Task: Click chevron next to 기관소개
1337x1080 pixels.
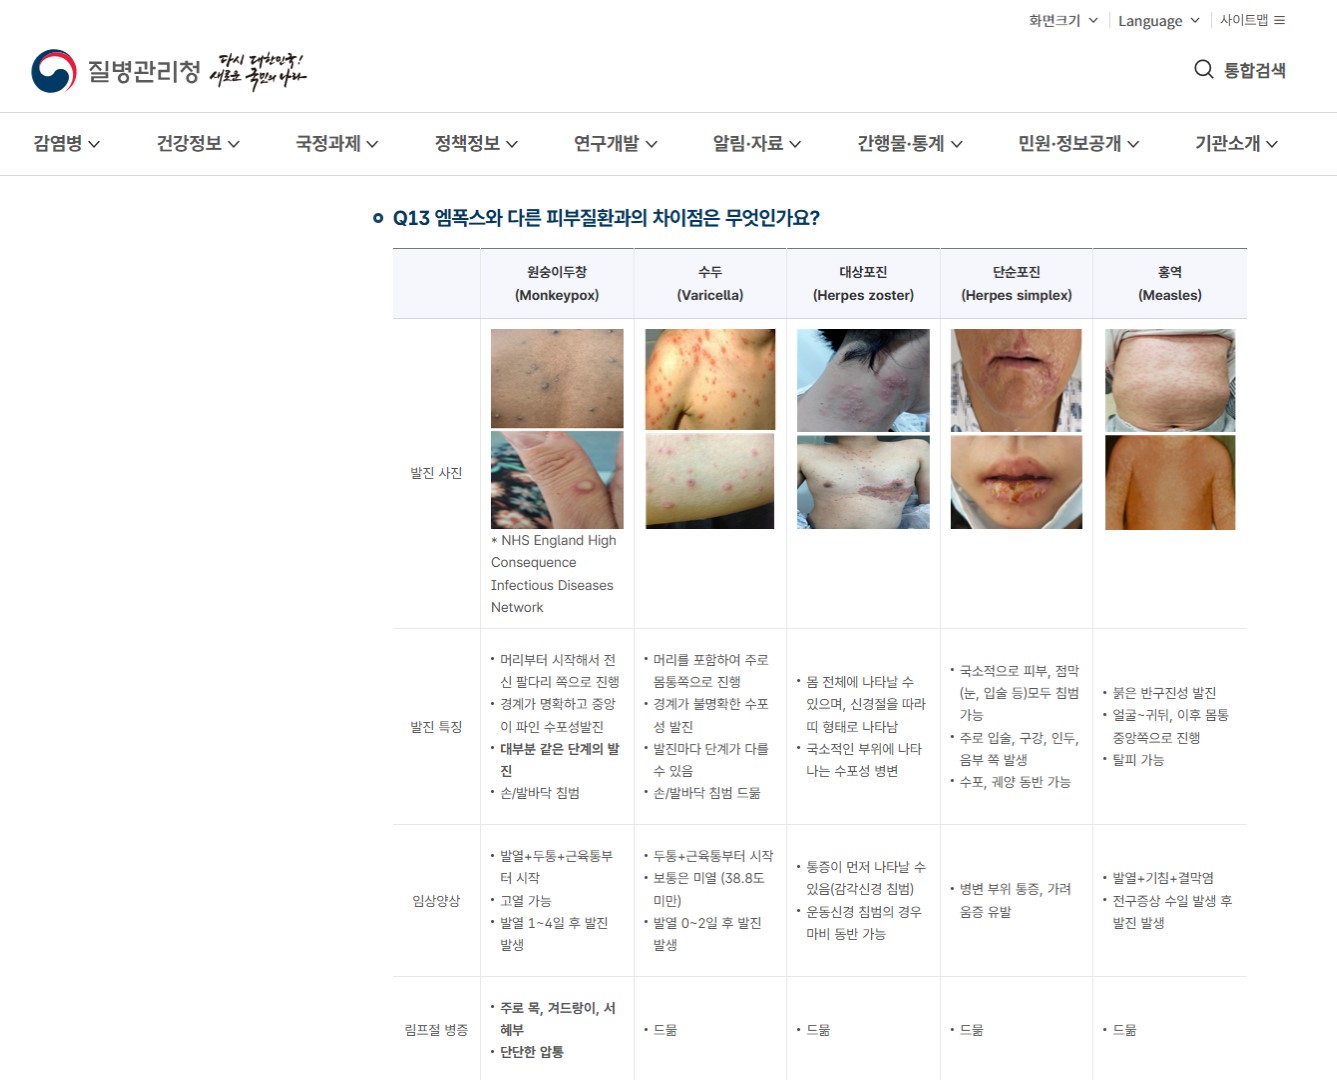Action: pos(1272,145)
